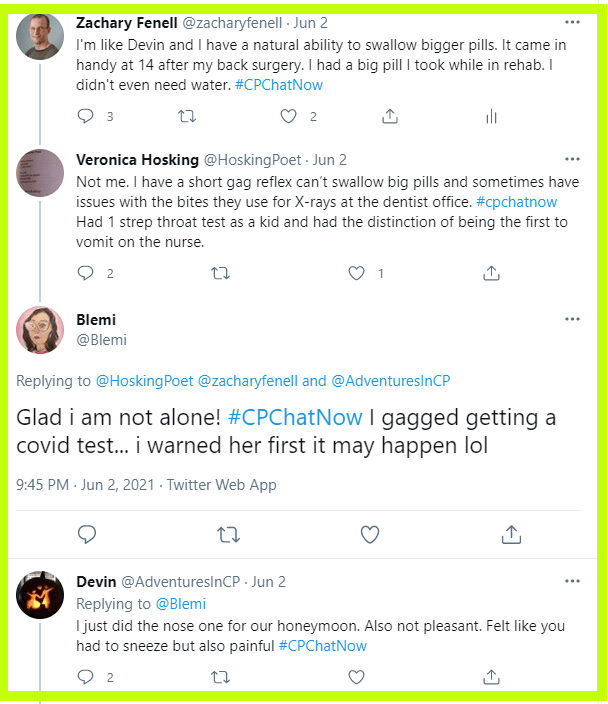Retweet Zachary Fenell's pill tweet
Viewport: 608px width, 704px height.
187,117
